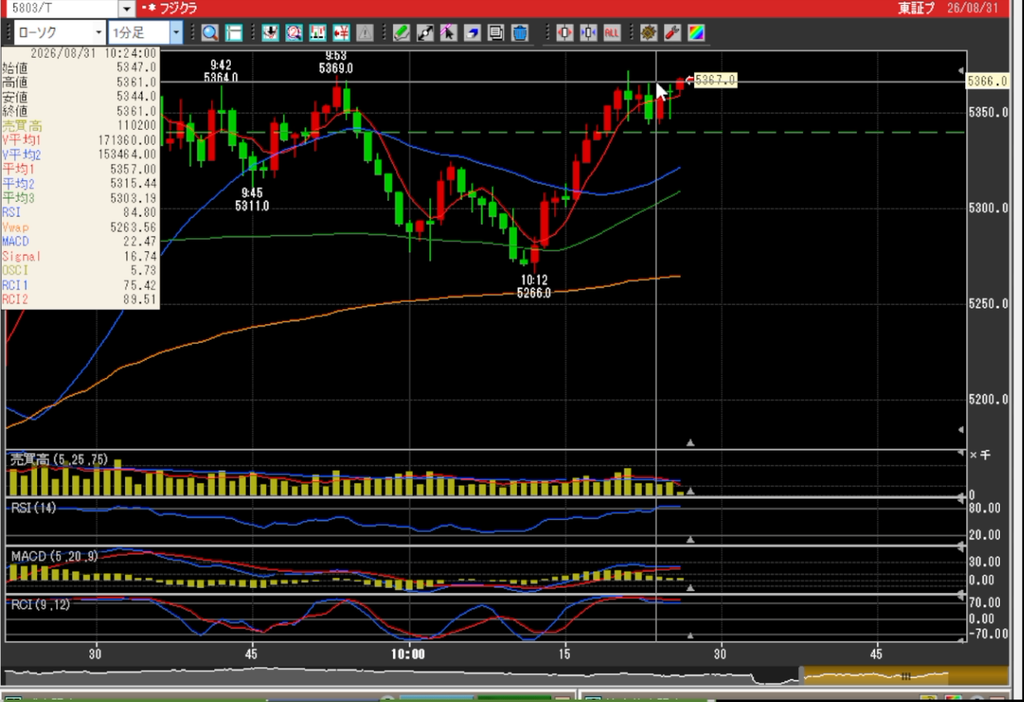
Task: Click the yen price icon
Action: tap(341, 33)
